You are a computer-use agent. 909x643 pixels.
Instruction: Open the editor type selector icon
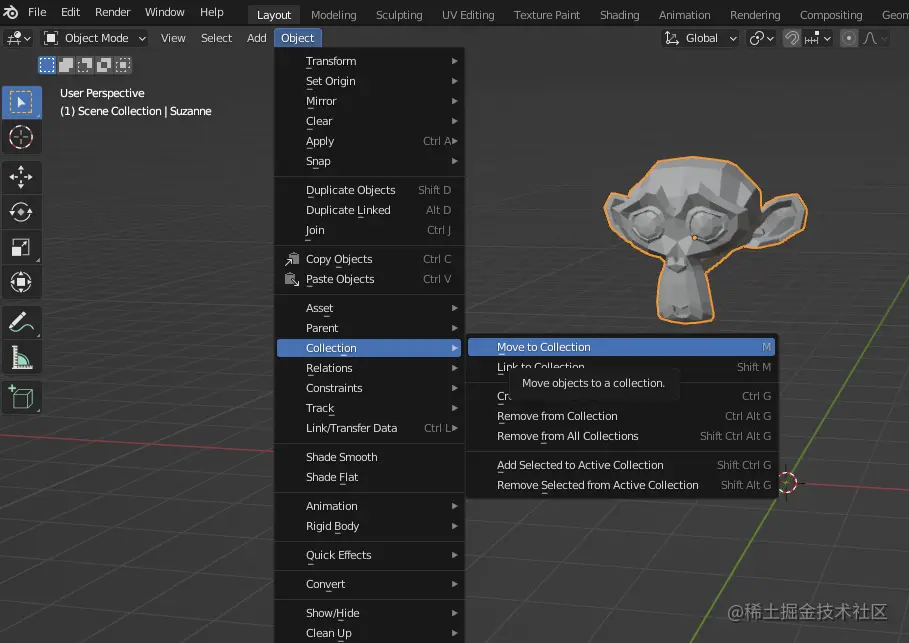click(17, 38)
